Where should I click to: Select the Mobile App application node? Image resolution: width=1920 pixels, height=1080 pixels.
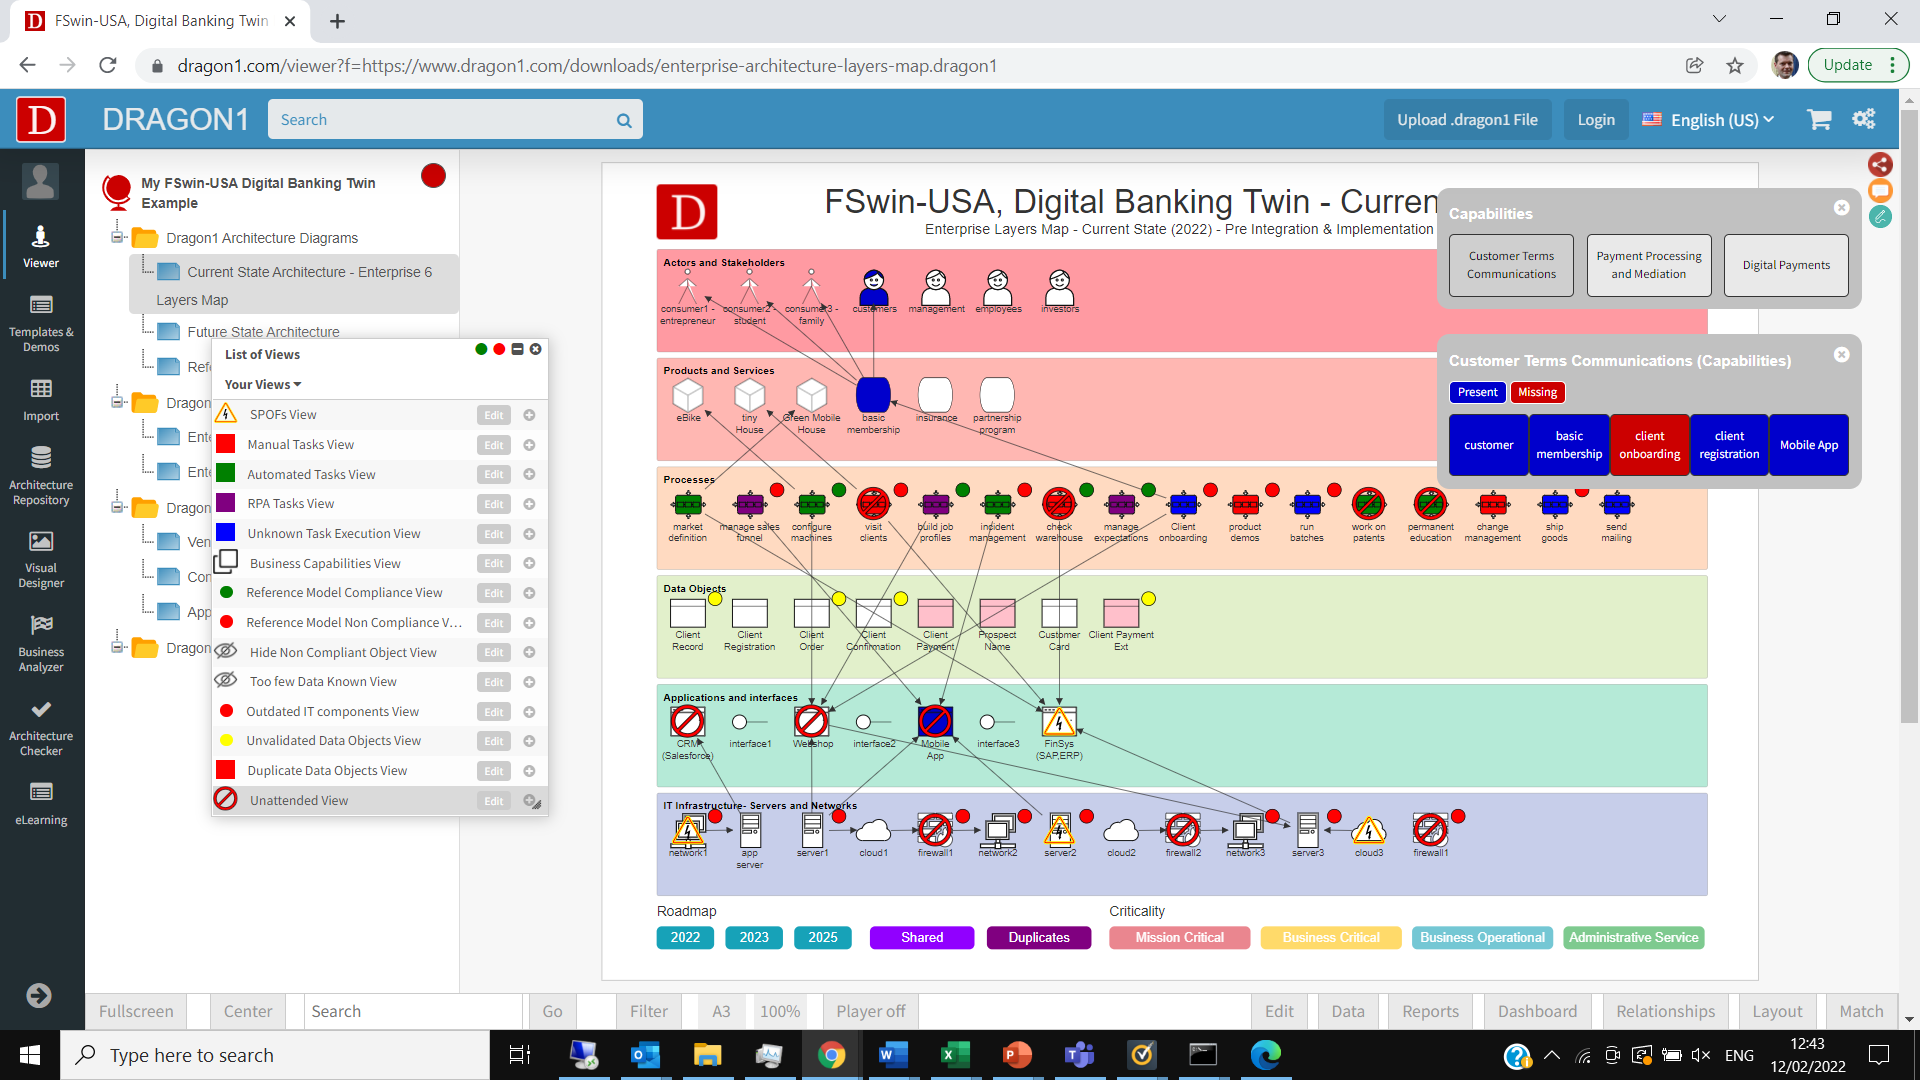point(935,721)
